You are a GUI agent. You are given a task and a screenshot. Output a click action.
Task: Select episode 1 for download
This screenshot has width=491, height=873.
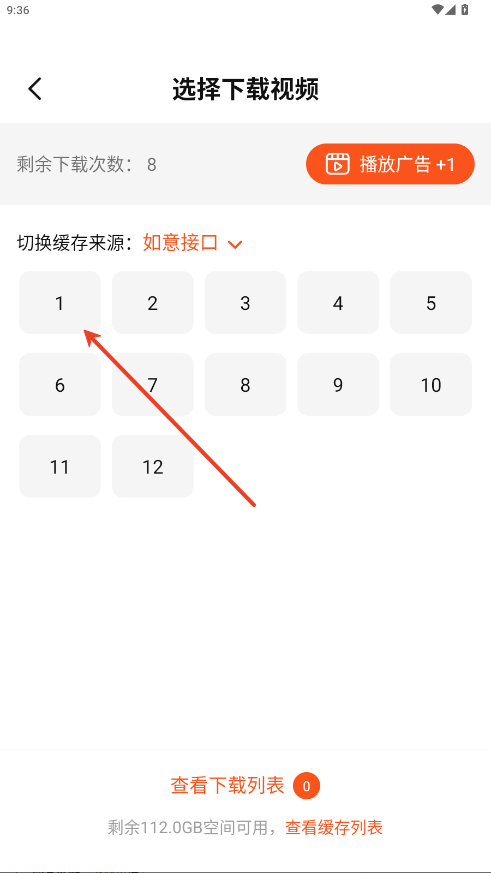[60, 303]
